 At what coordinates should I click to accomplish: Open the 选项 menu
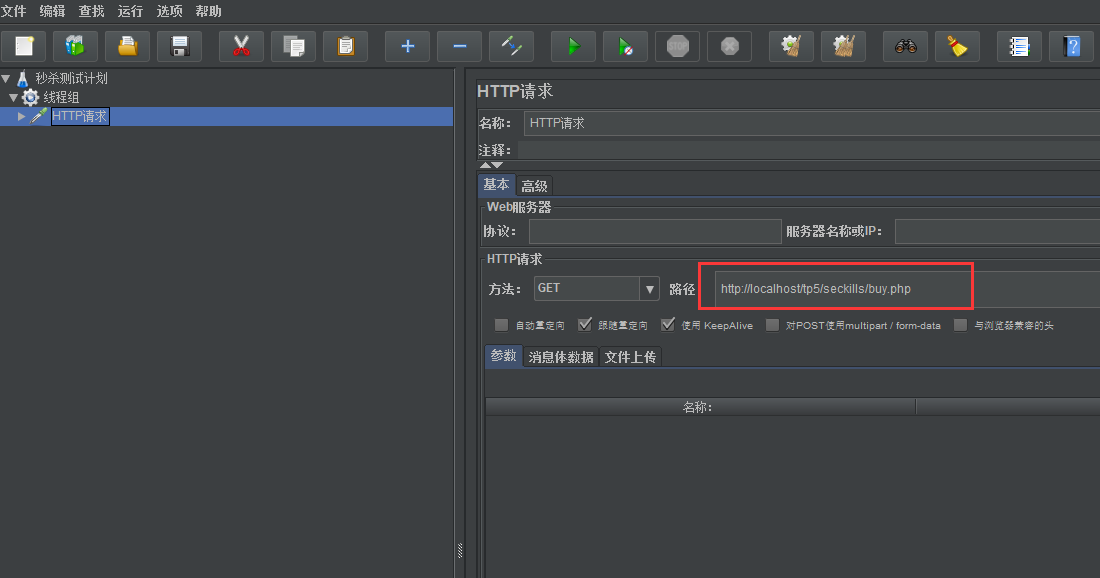point(169,11)
